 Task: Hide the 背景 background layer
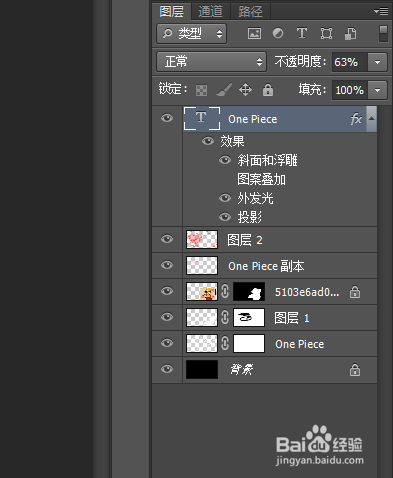point(167,369)
